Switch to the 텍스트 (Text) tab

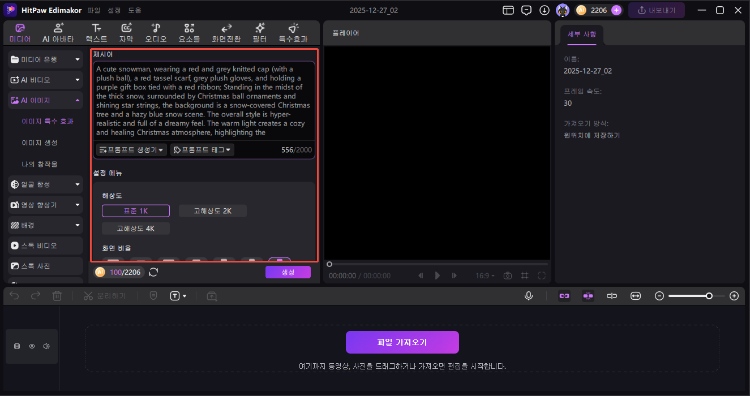tap(96, 33)
